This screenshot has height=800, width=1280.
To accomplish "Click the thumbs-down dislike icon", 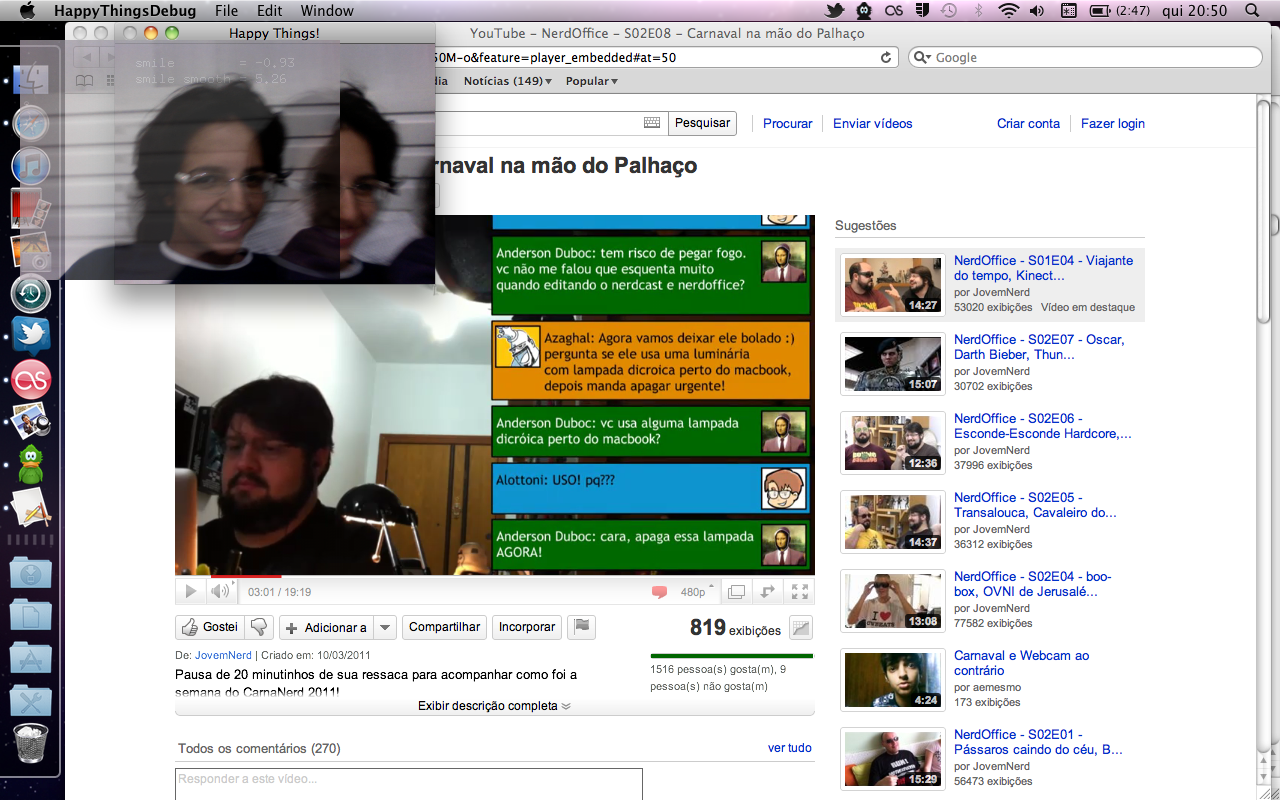I will (260, 627).
